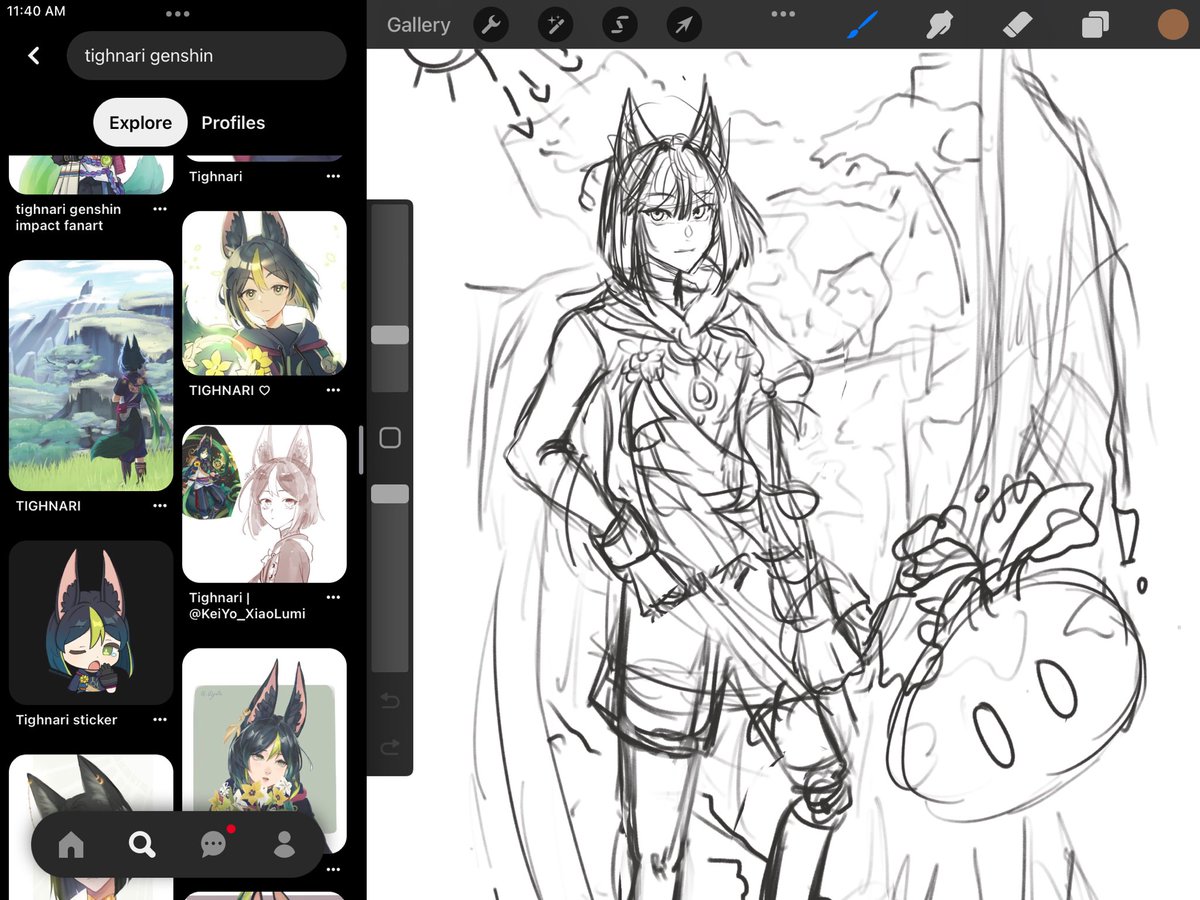Select the Smudge tool
This screenshot has width=1200, height=900.
(x=939, y=25)
